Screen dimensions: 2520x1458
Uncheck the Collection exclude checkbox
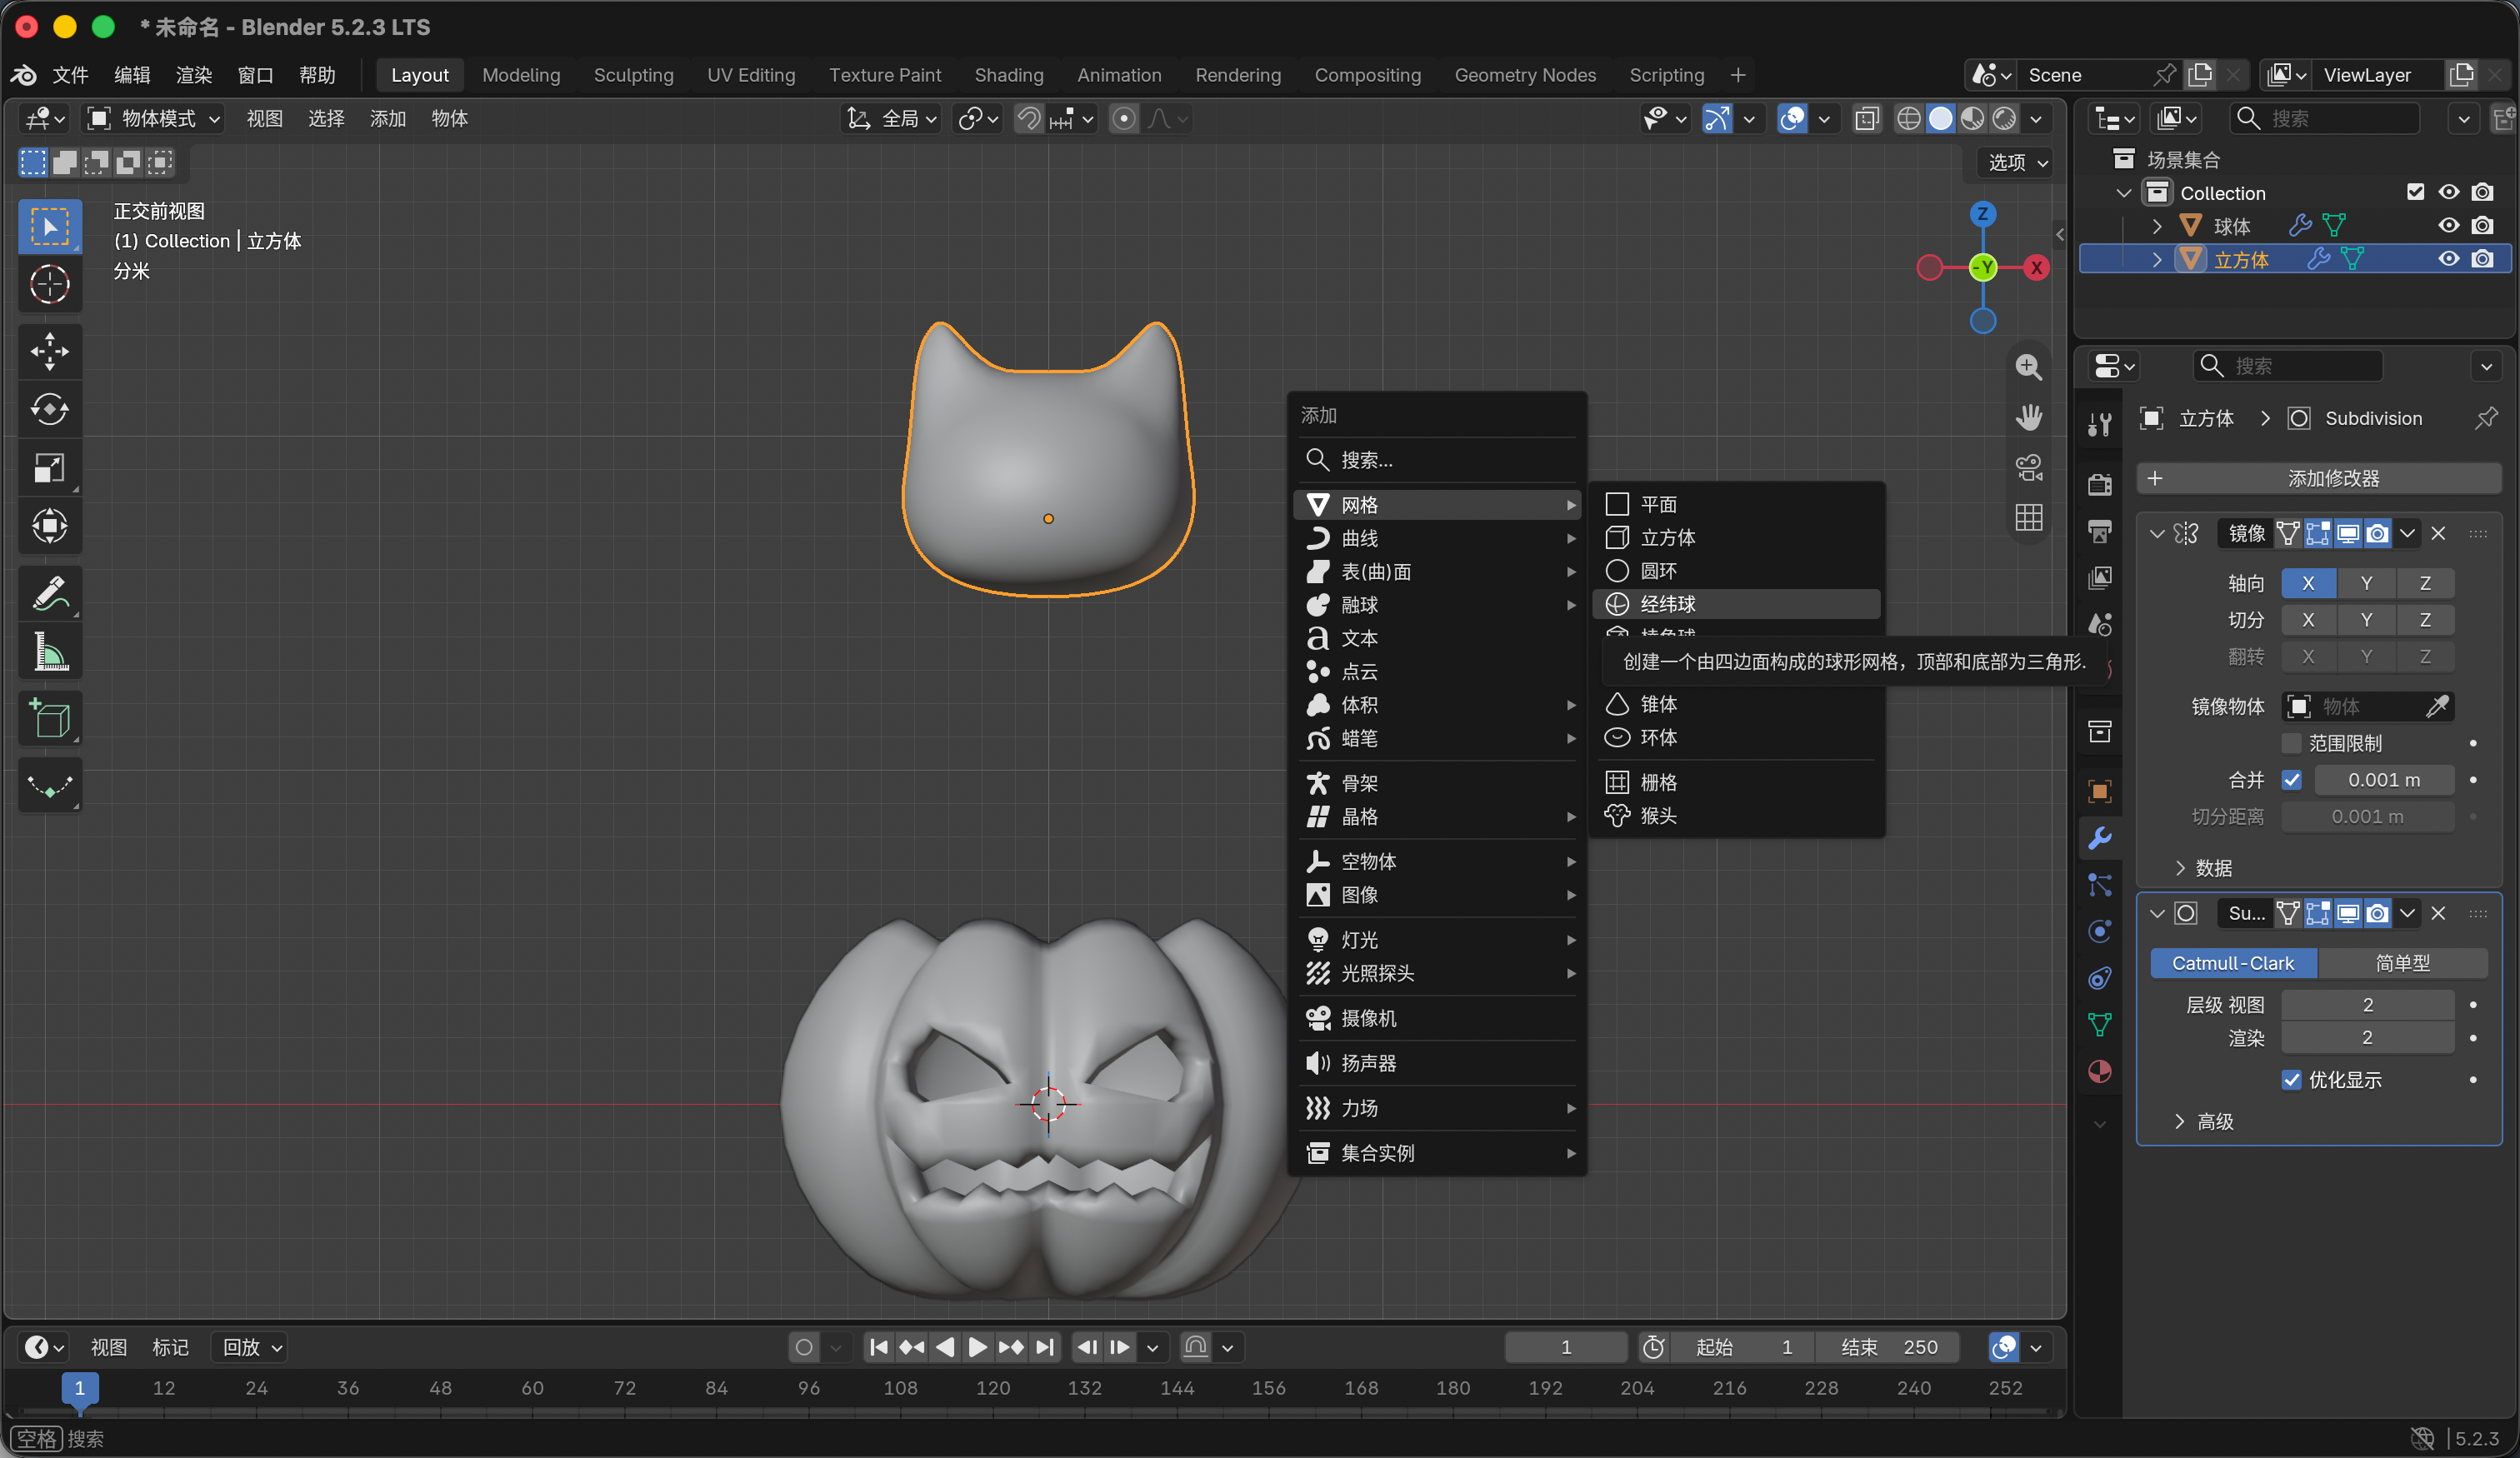point(2415,192)
